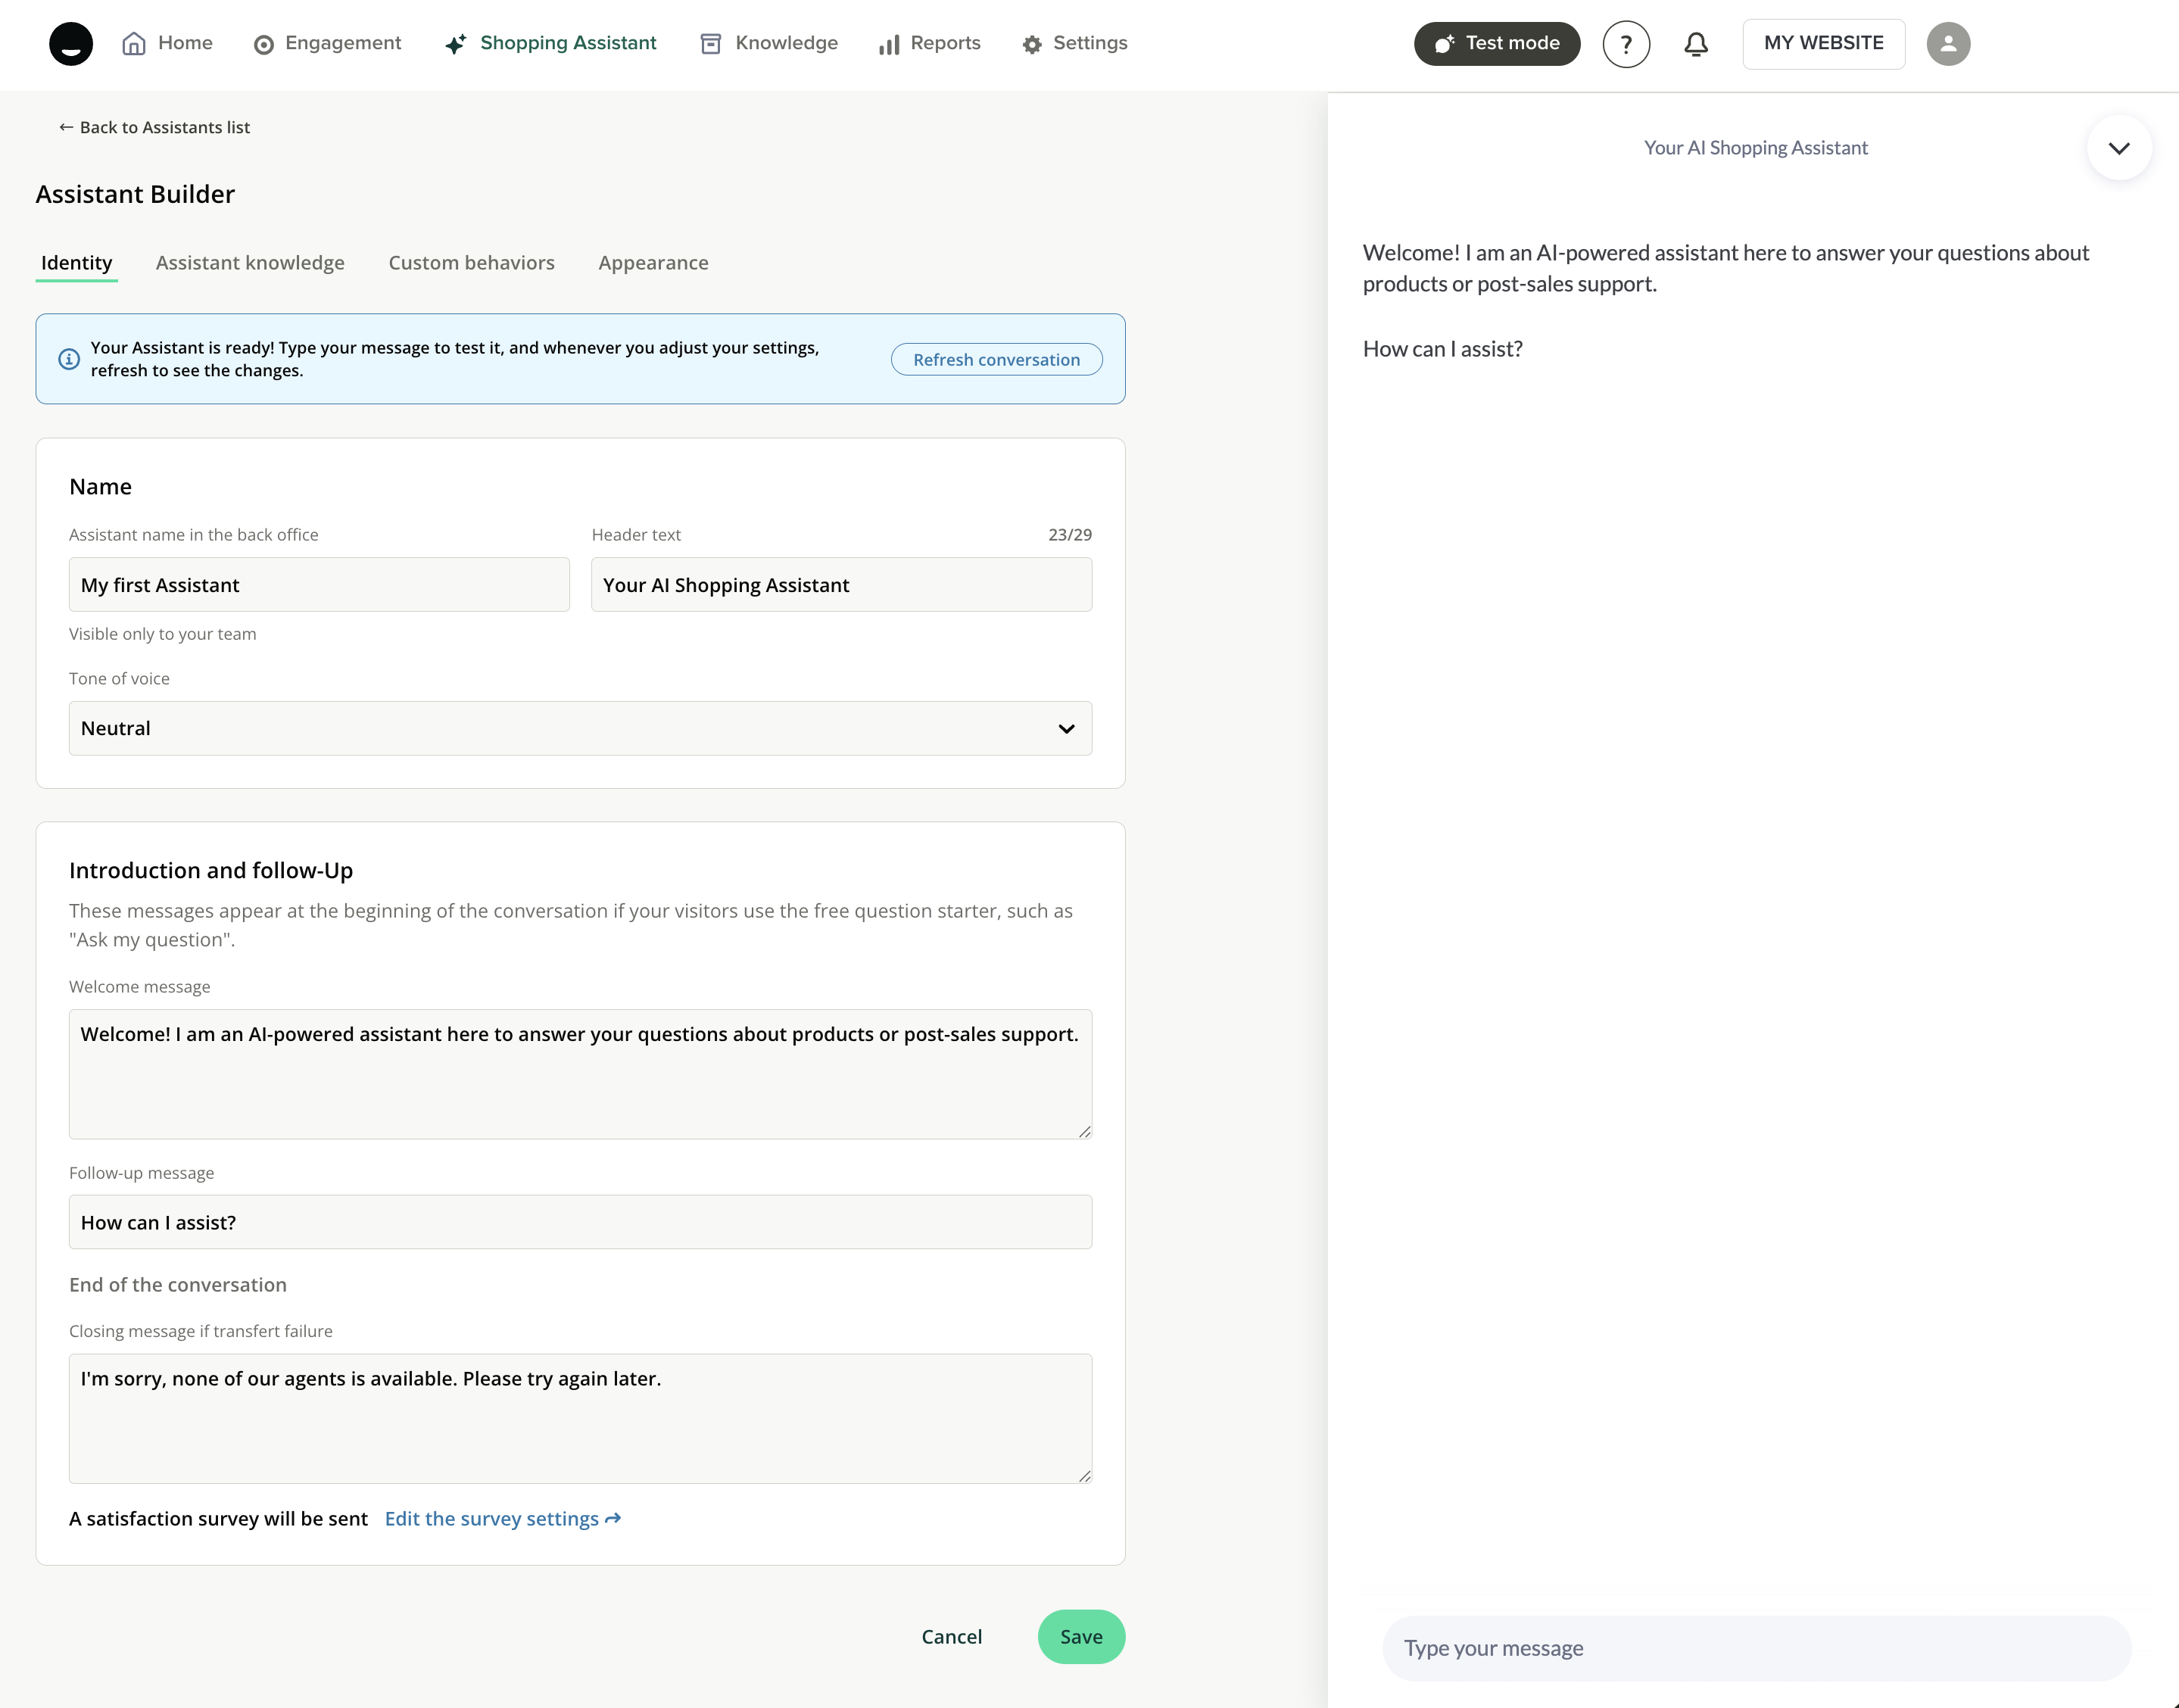The height and width of the screenshot is (1708, 2179).
Task: Toggle Test mode button
Action: click(x=1497, y=44)
